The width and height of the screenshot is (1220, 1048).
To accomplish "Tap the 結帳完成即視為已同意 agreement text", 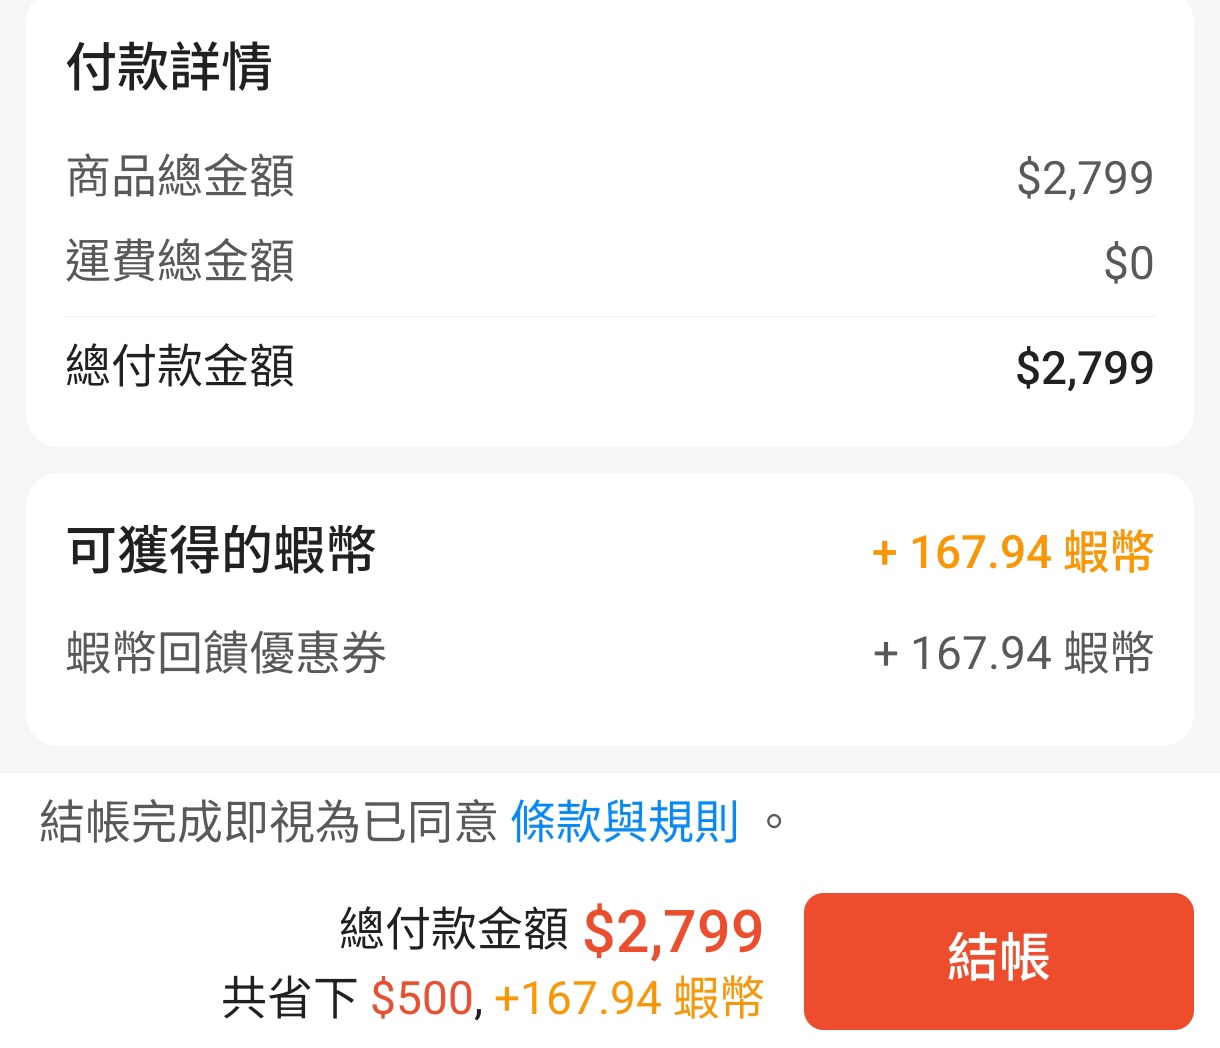I will (x=268, y=823).
